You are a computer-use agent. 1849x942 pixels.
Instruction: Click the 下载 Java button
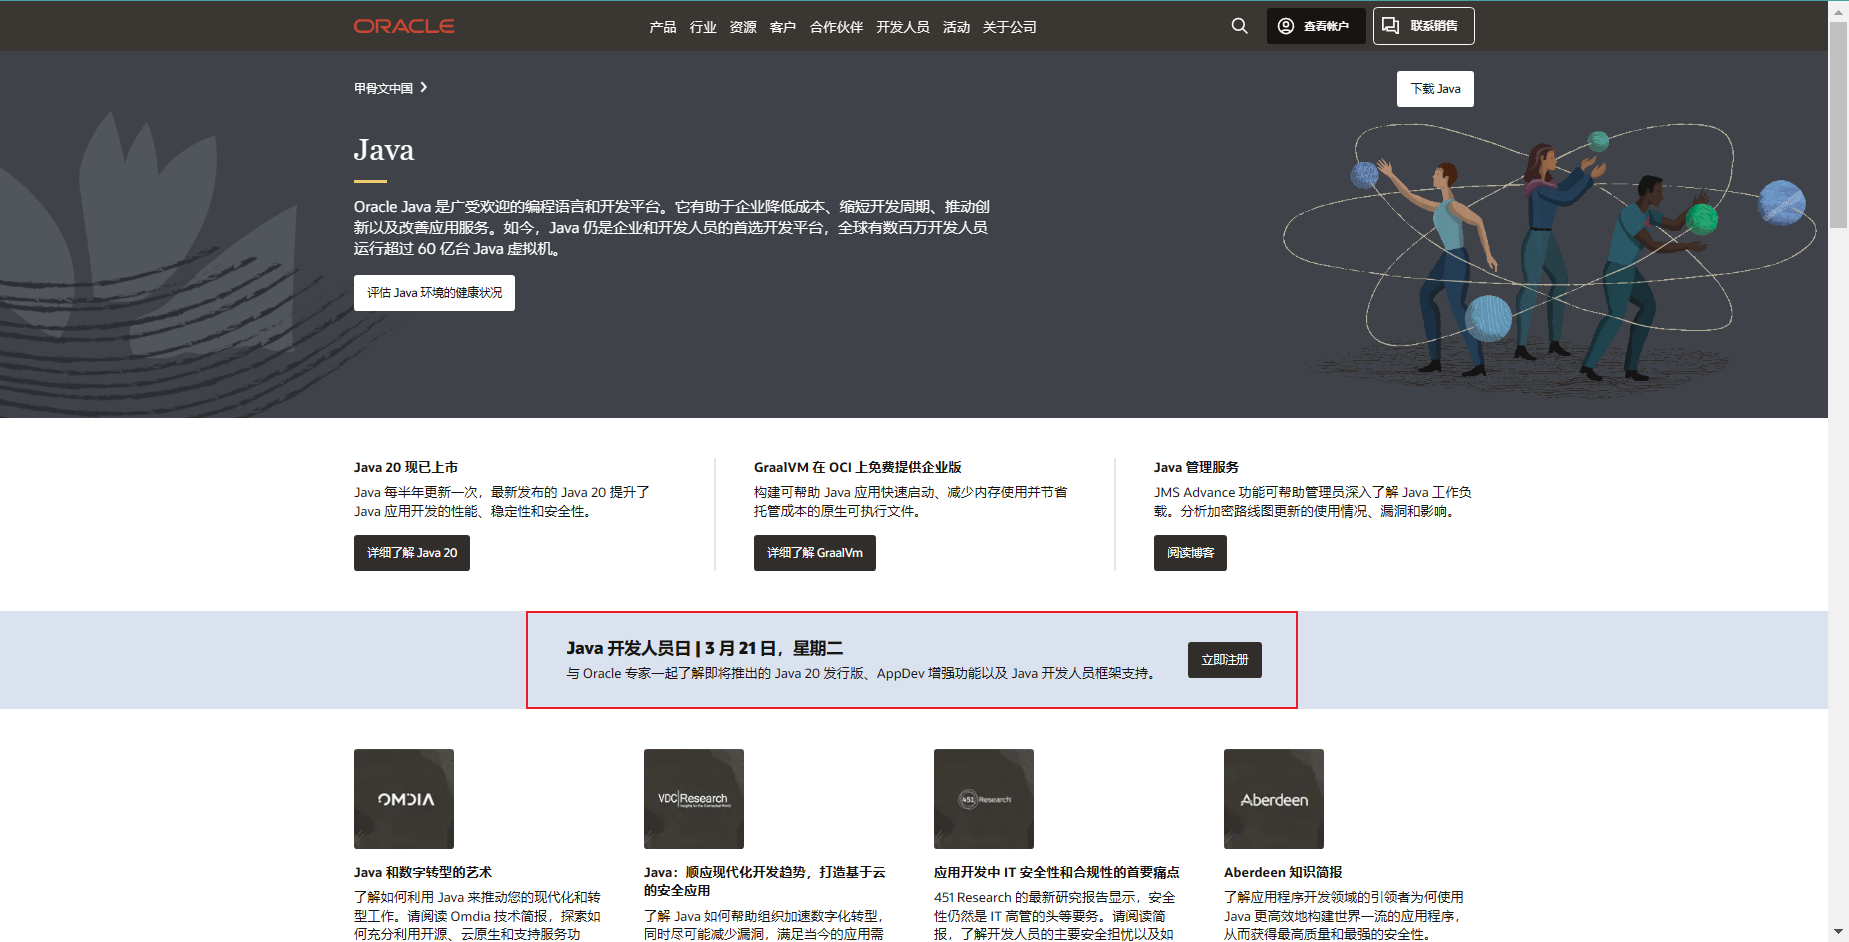coord(1435,89)
